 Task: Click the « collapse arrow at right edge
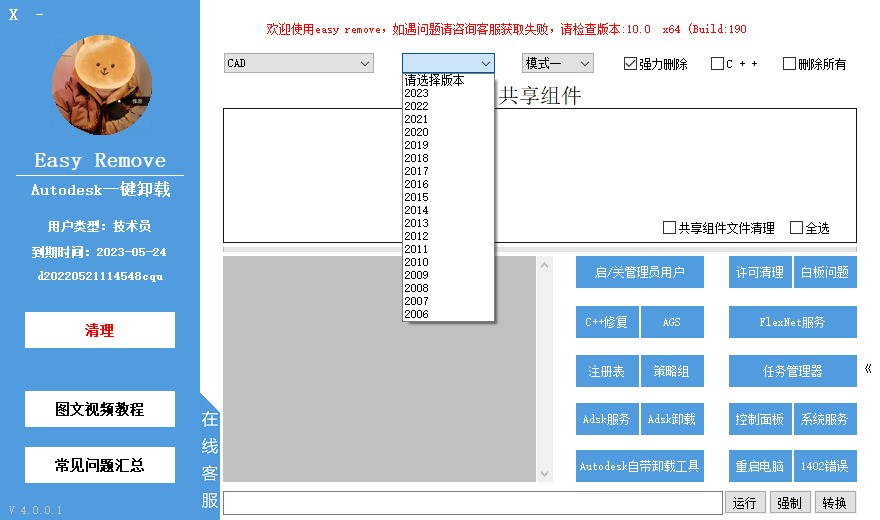pyautogui.click(x=868, y=369)
